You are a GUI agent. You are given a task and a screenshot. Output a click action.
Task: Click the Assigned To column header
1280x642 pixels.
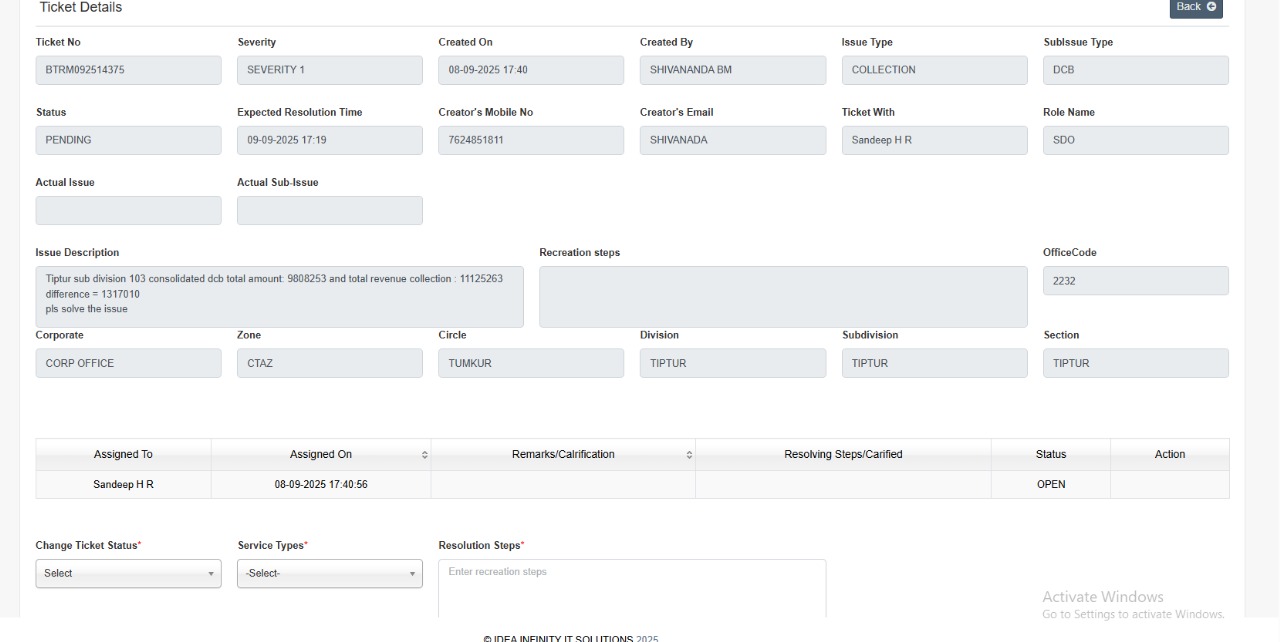click(123, 454)
